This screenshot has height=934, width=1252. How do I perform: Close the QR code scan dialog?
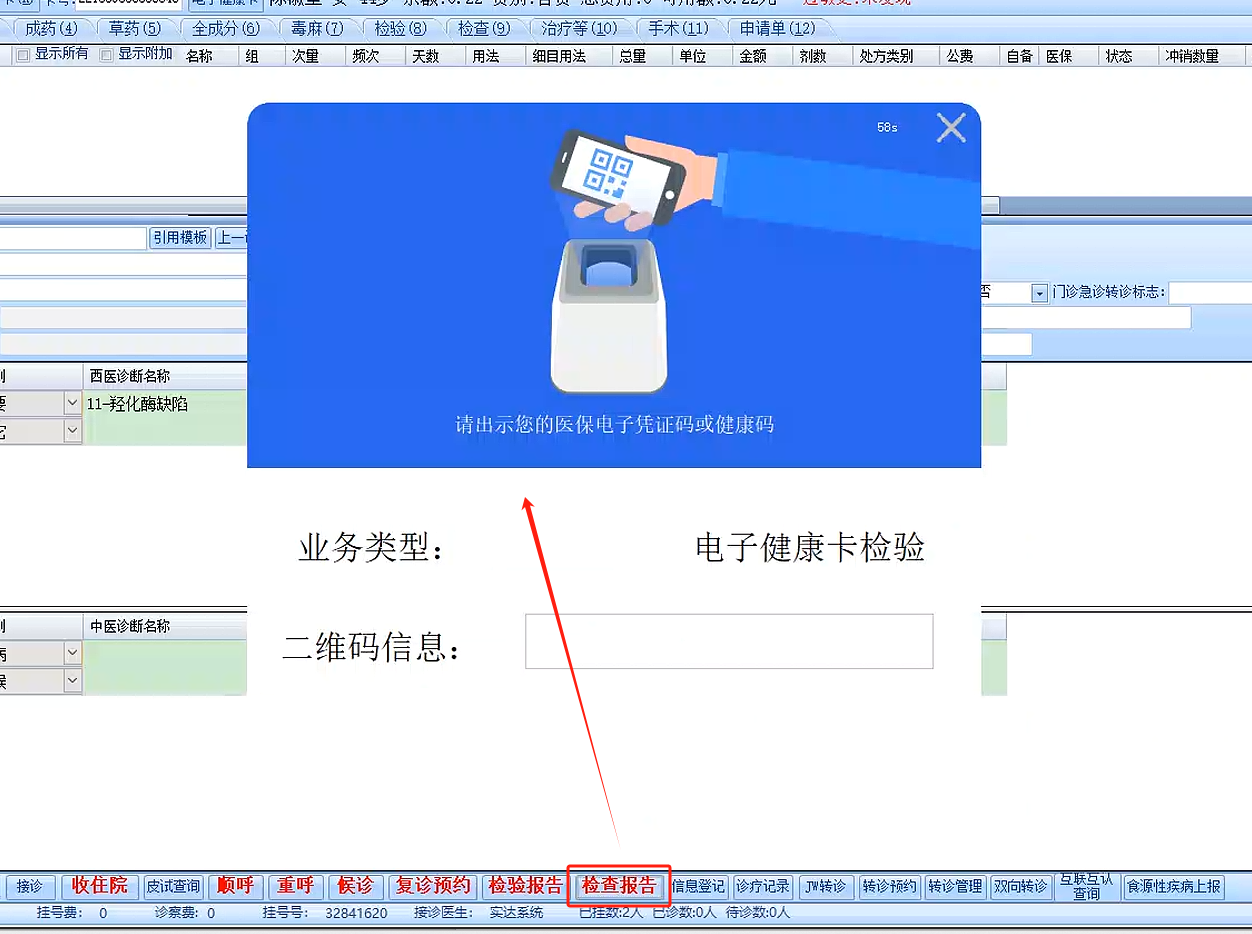(x=951, y=127)
